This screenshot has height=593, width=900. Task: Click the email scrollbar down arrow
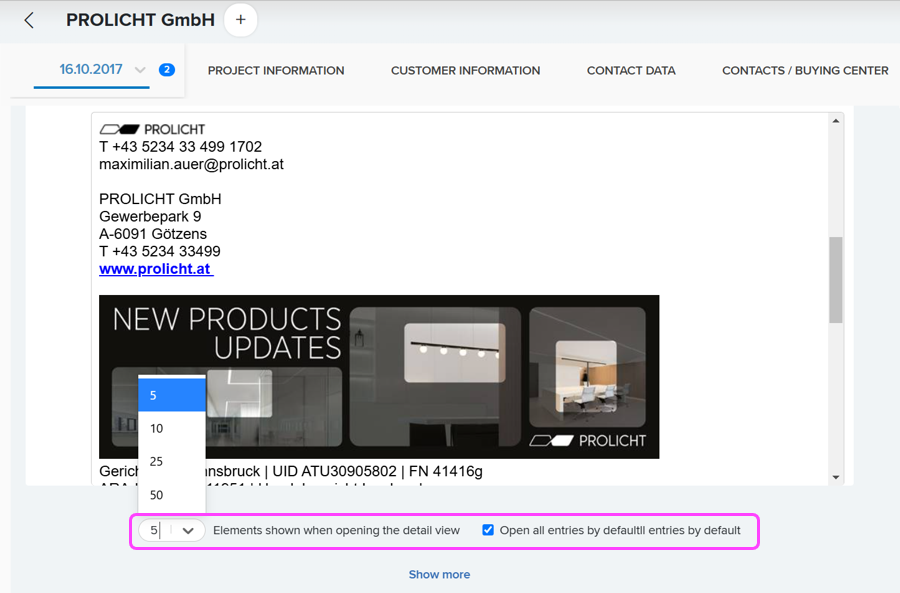tap(836, 477)
